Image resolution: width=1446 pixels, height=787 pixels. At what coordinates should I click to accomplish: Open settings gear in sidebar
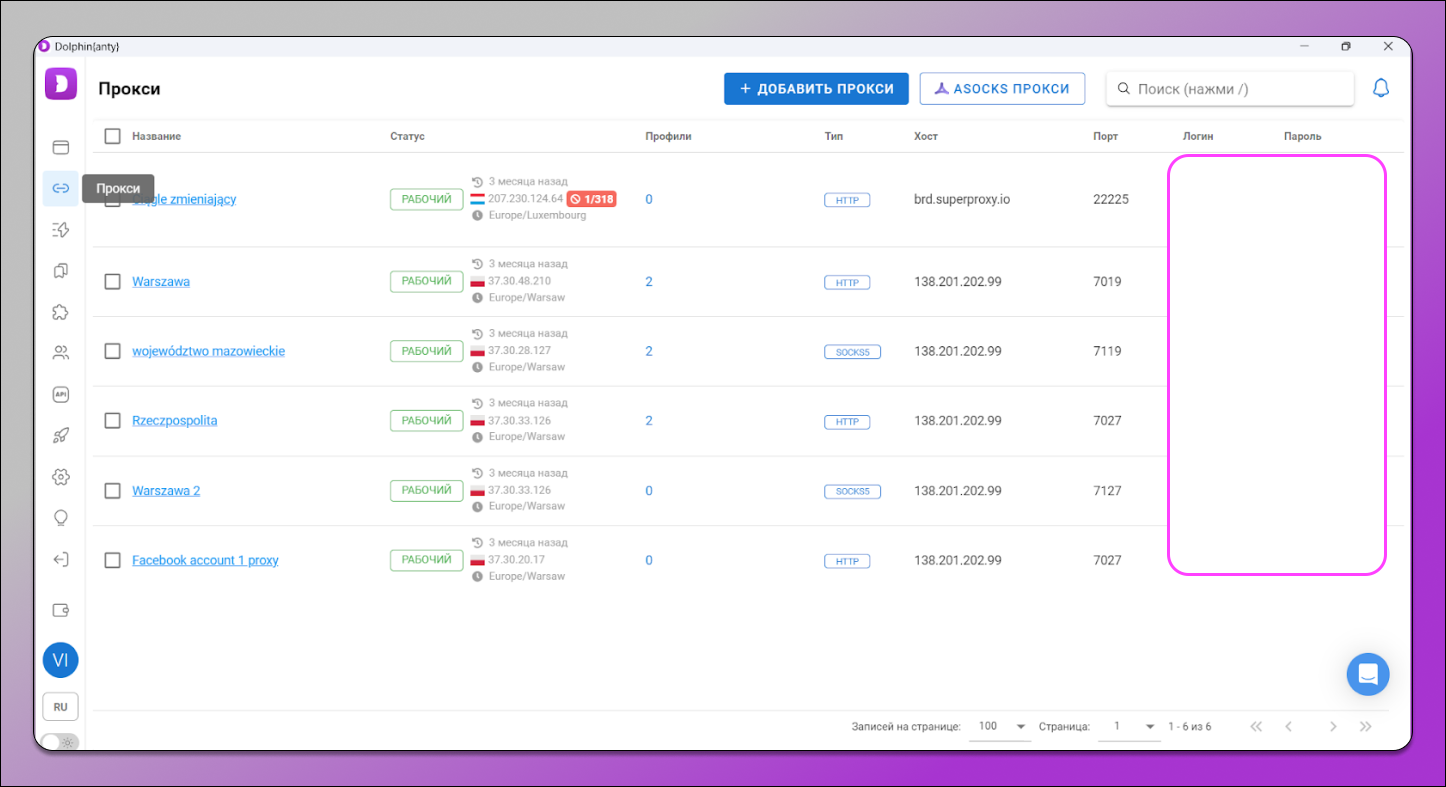tap(61, 477)
